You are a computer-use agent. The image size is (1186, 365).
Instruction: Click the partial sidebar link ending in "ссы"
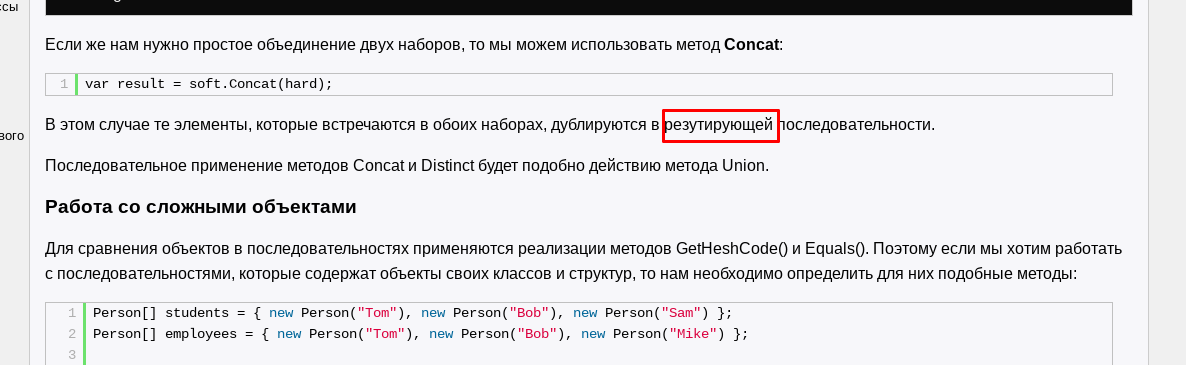(x=9, y=7)
